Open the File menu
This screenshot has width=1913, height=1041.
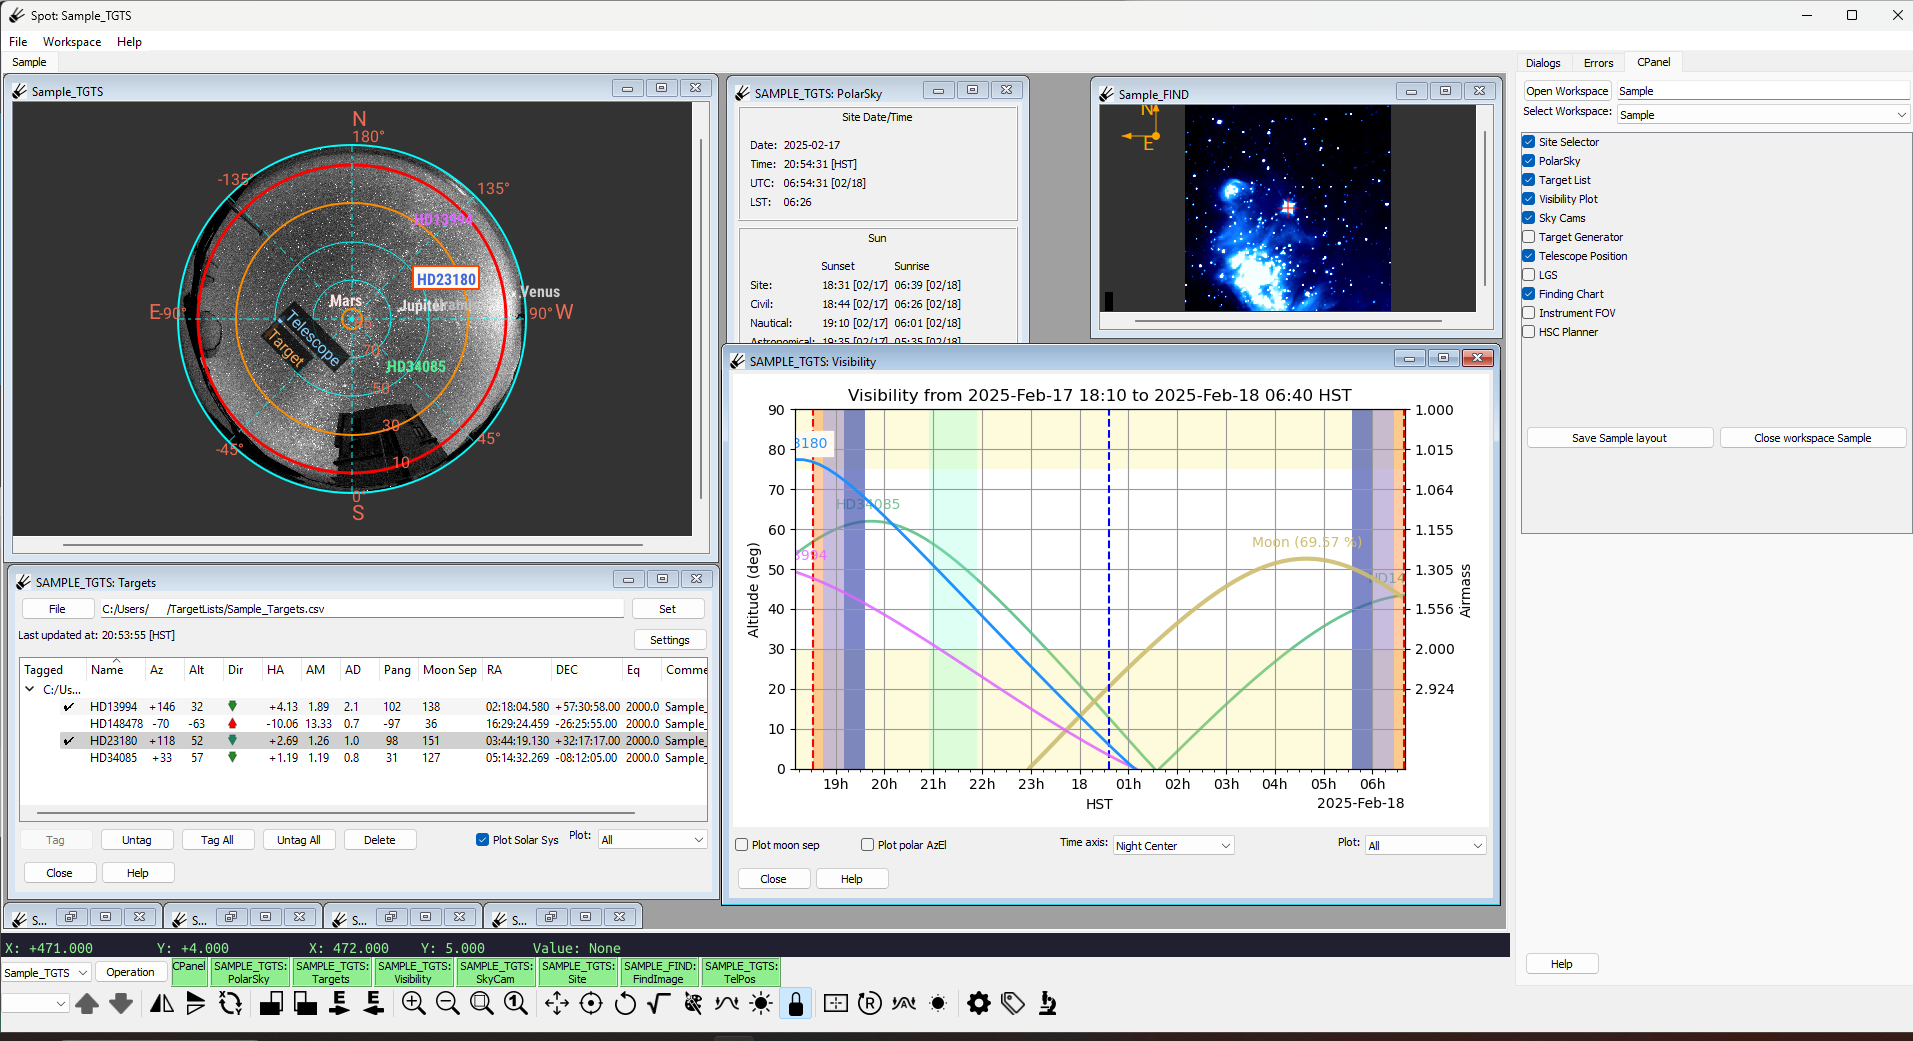18,42
